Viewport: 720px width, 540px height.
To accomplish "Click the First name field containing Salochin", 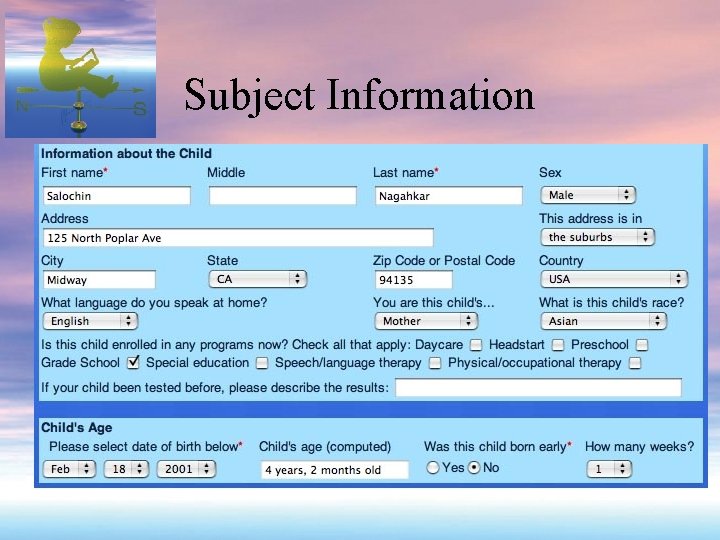I will point(117,196).
